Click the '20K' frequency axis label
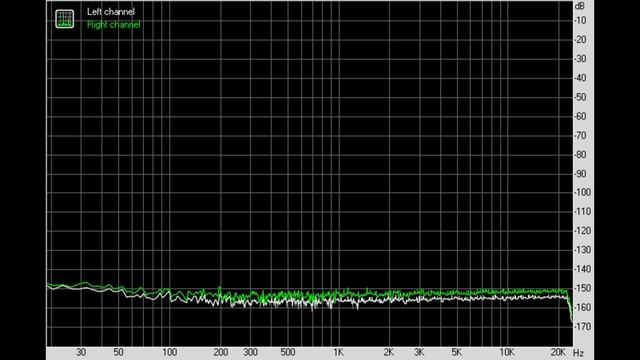This screenshot has width=640, height=360. click(x=558, y=352)
